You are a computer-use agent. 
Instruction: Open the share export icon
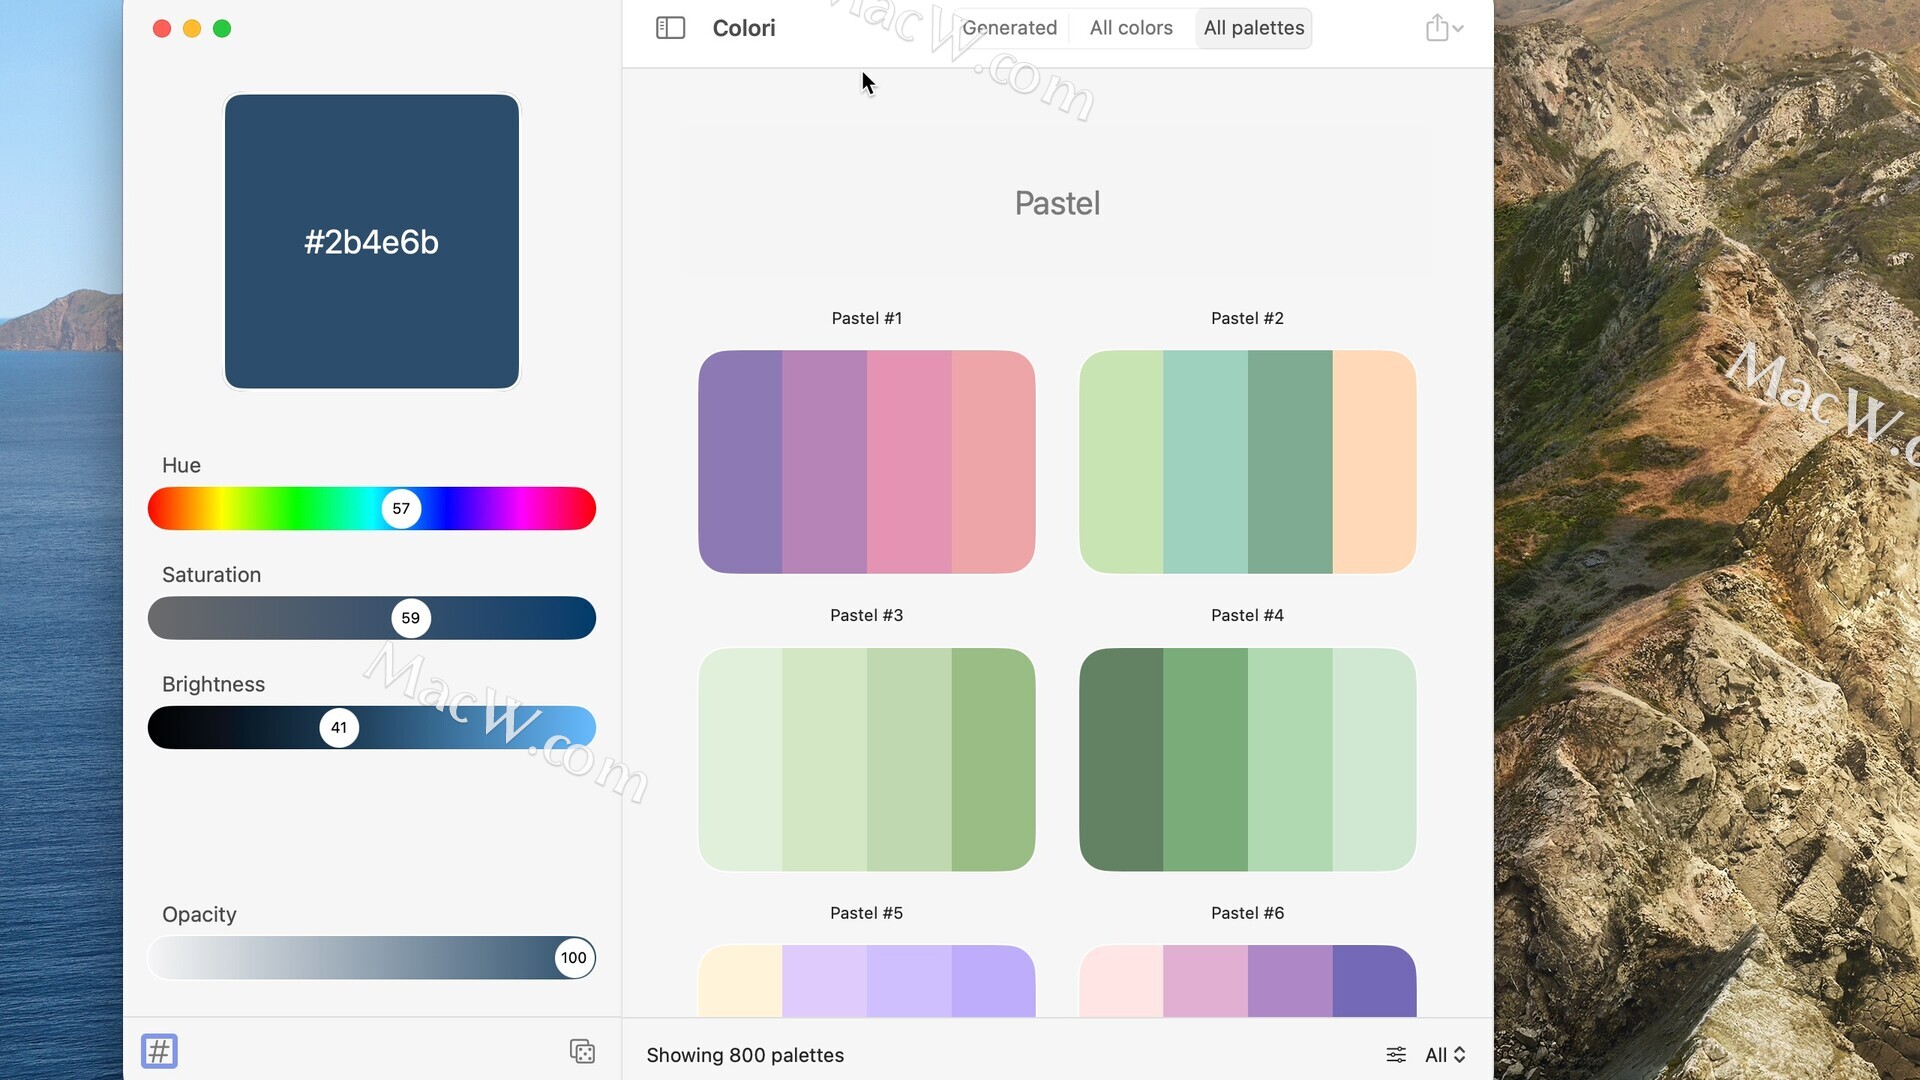tap(1437, 27)
